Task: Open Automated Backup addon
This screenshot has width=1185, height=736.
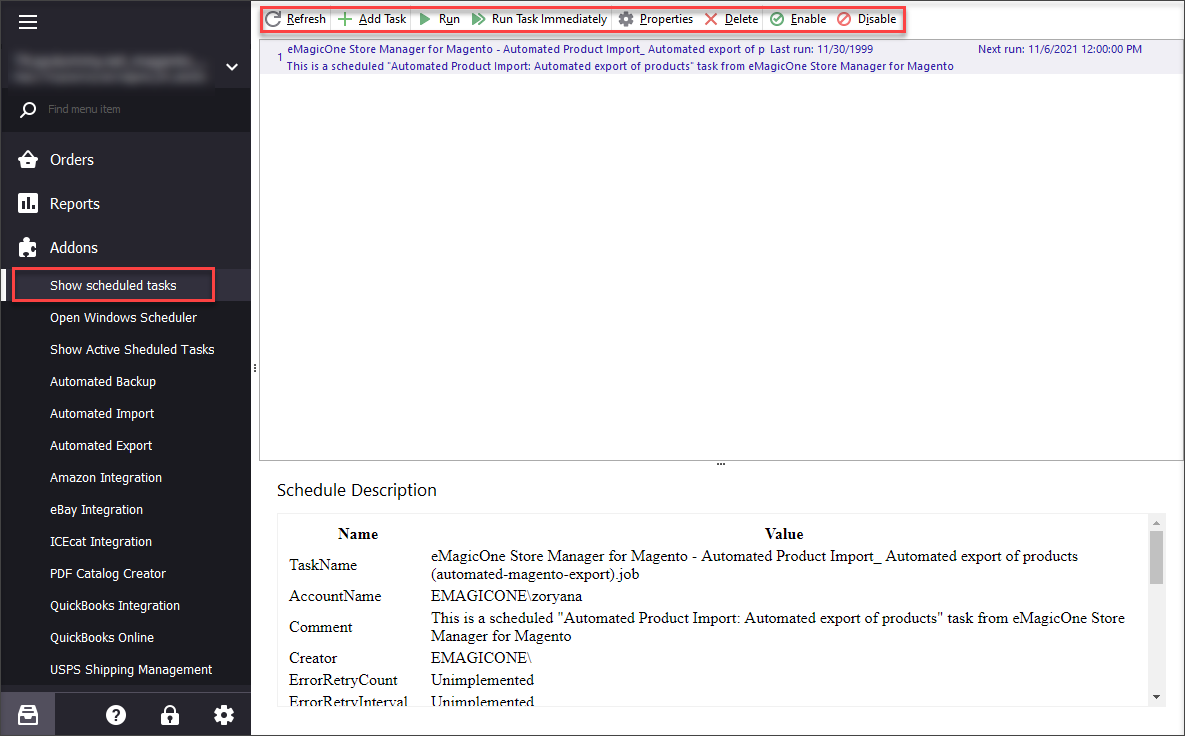Action: (x=103, y=382)
